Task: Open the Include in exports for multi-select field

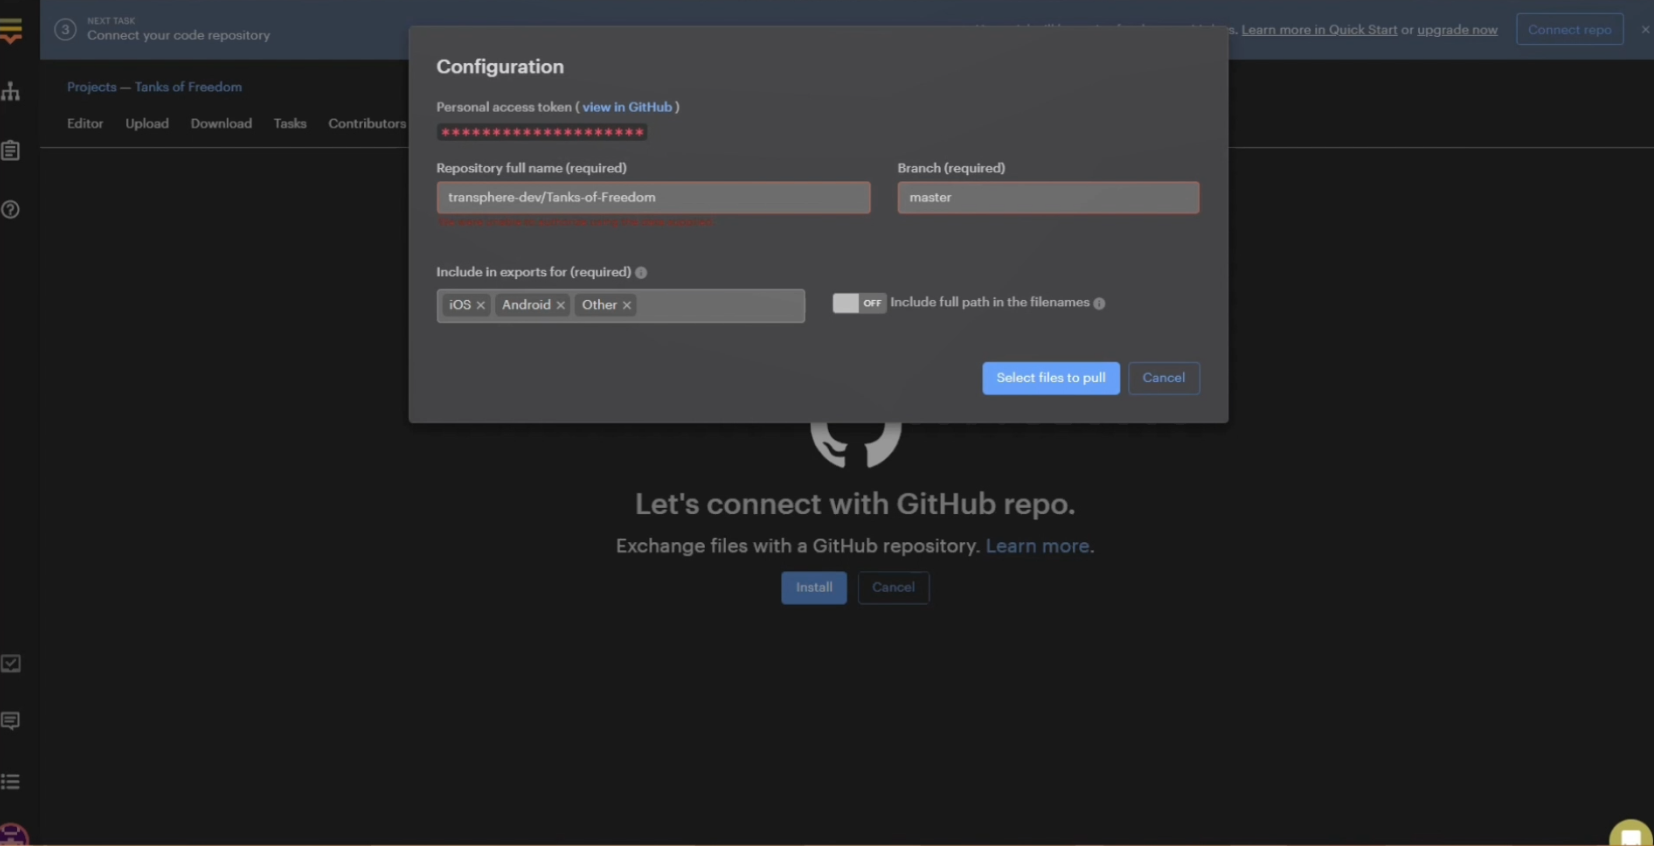Action: click(x=620, y=305)
